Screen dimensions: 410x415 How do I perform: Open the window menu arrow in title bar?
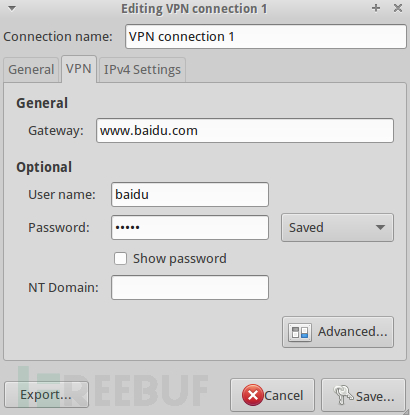click(x=12, y=9)
